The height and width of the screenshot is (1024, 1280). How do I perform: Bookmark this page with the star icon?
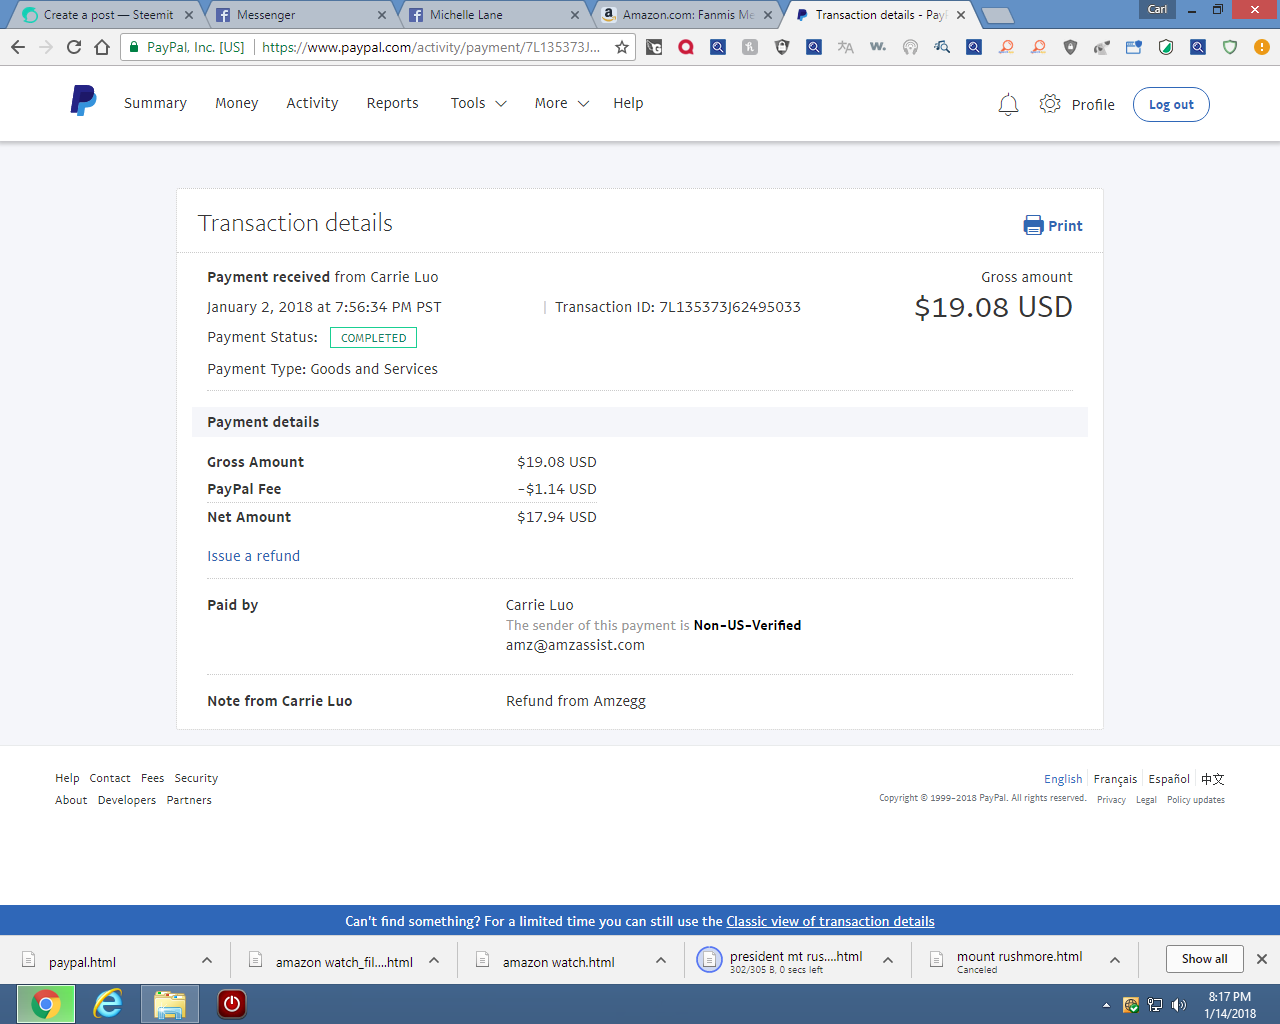click(621, 47)
